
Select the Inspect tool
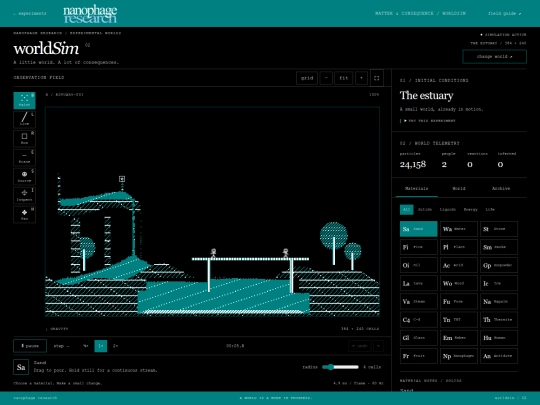tap(24, 195)
